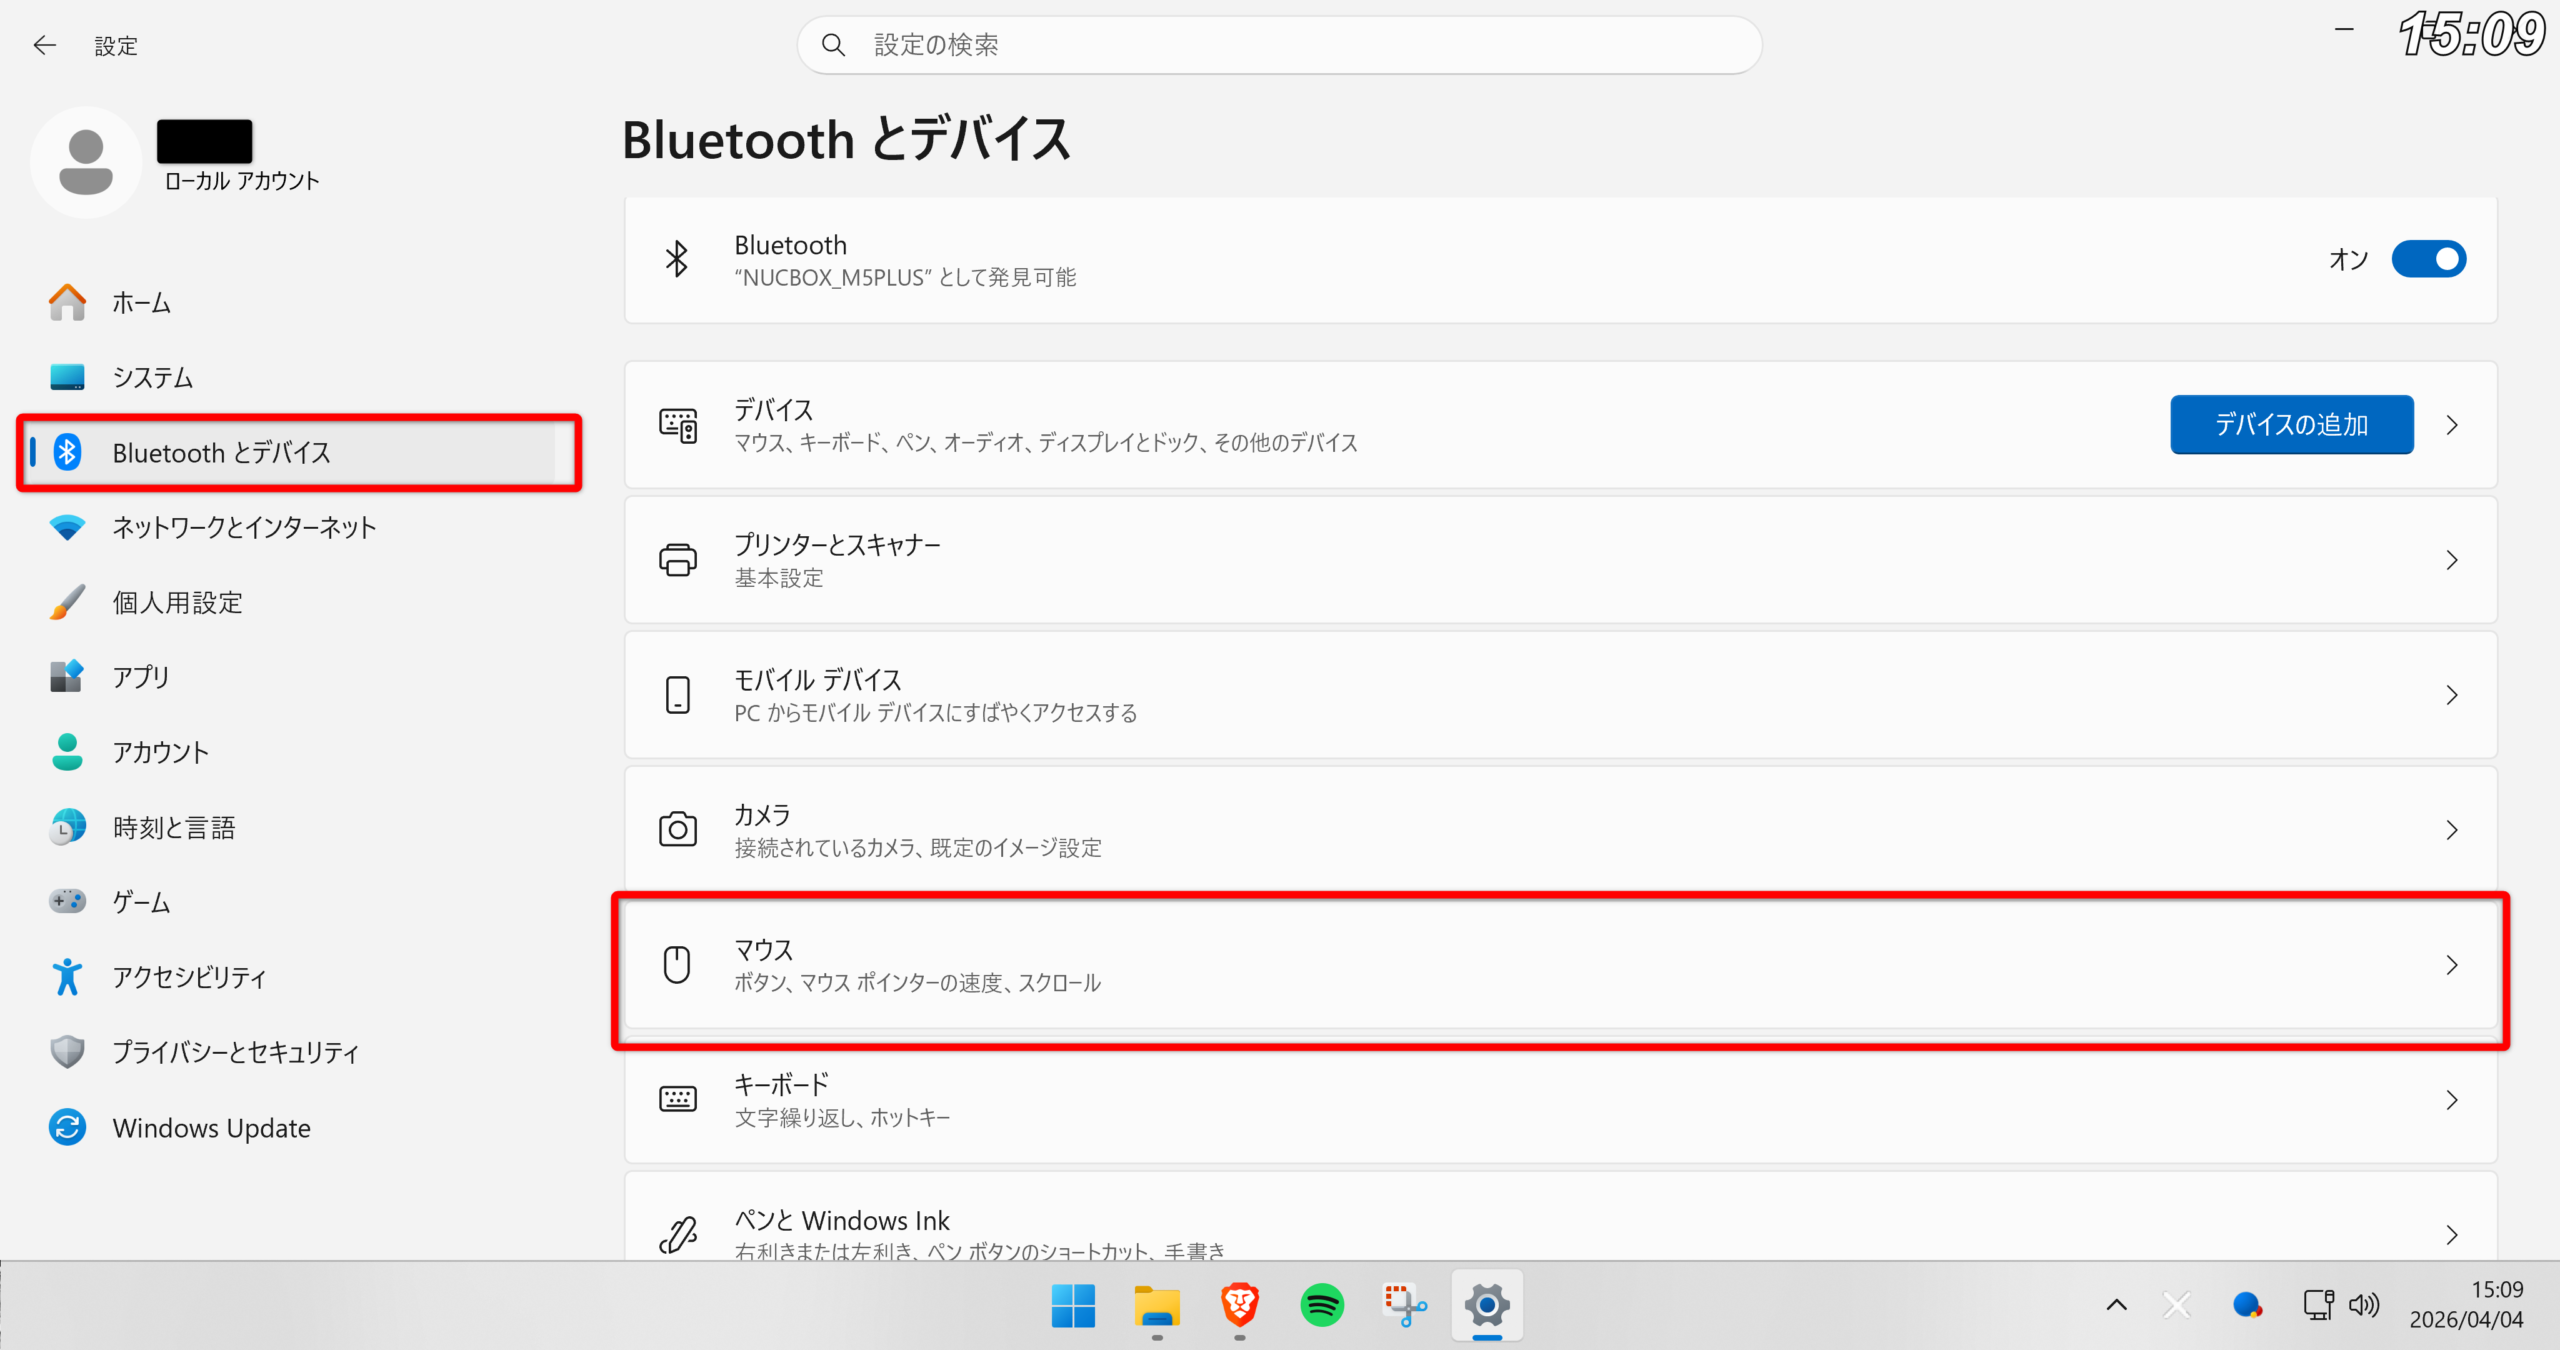
Task: Open Snipping Tool in taskbar
Action: [1404, 1305]
